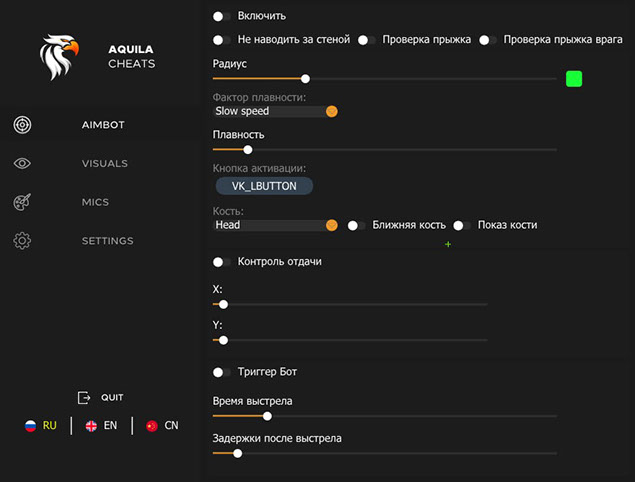Open the green color swatch next to Радиус
Screen dimensions: 635x482
(574, 78)
